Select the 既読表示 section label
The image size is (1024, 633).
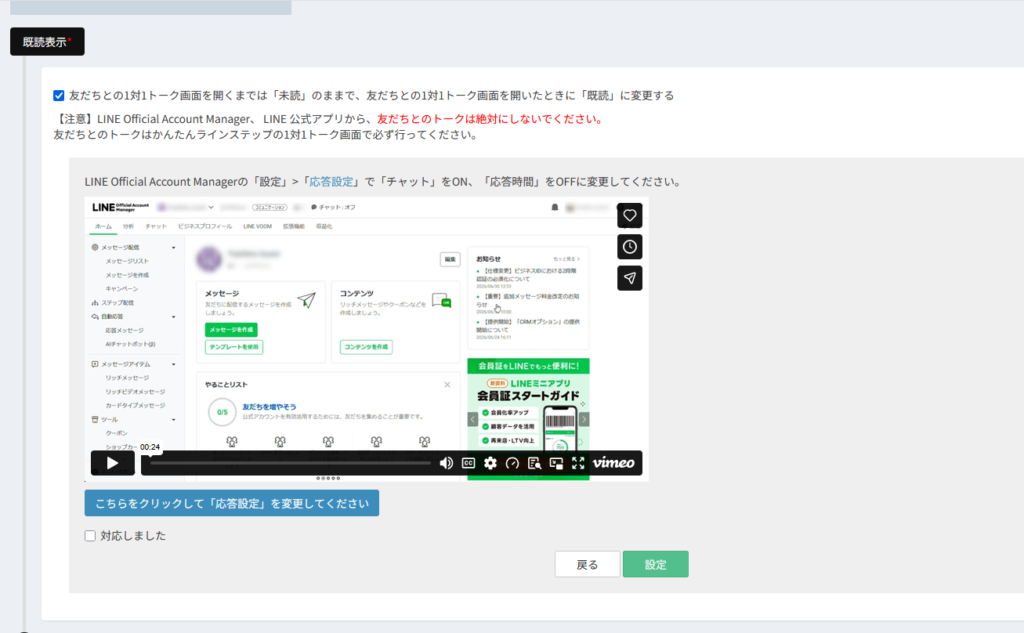click(x=47, y=42)
